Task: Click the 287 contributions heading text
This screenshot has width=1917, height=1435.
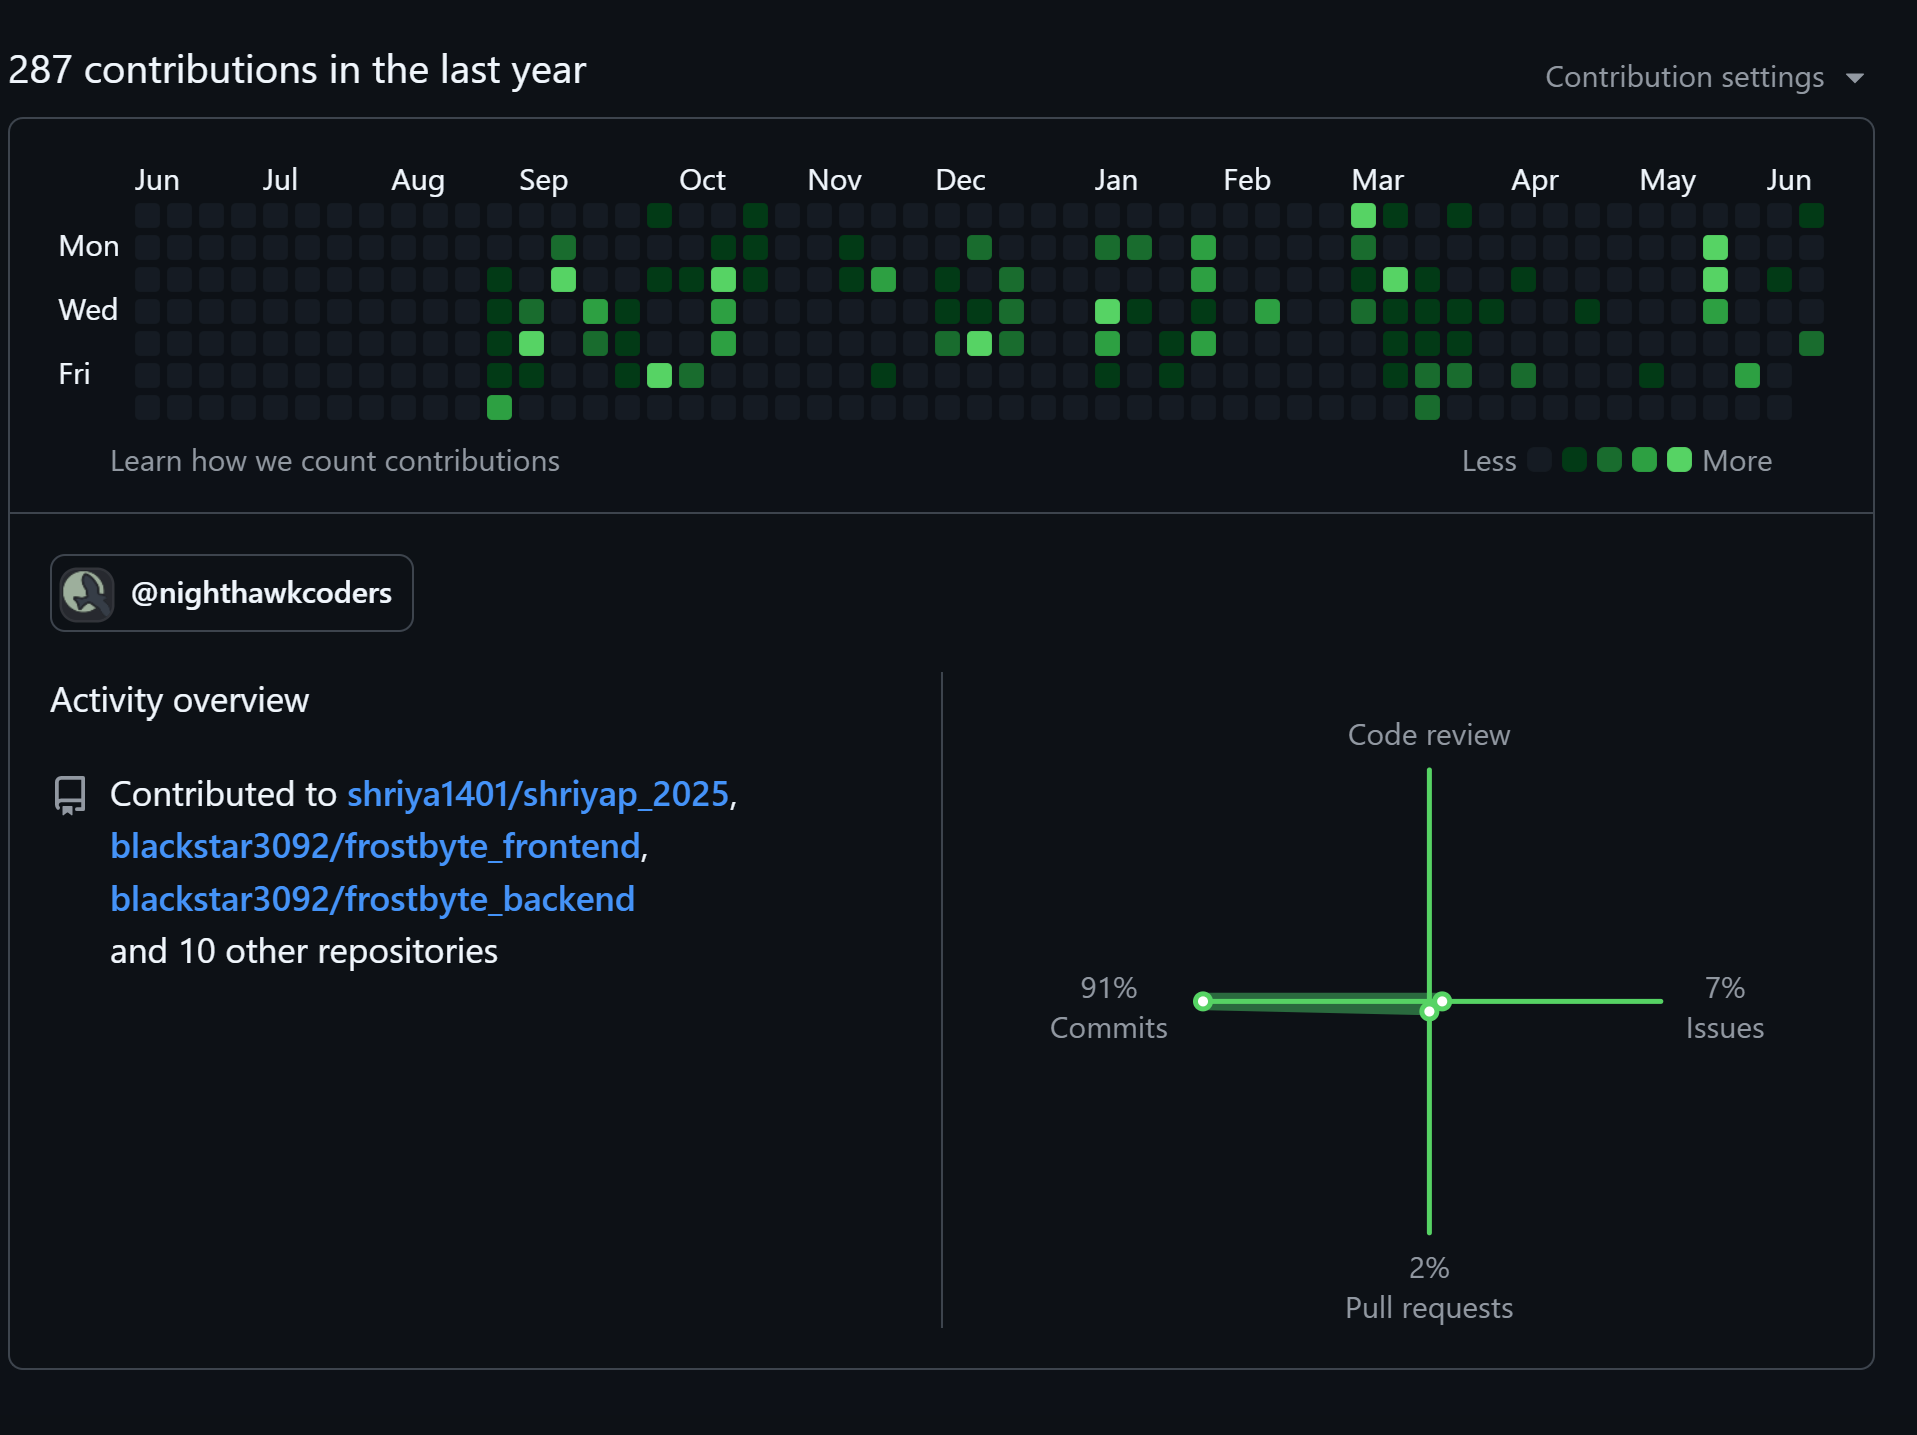Action: tap(297, 70)
